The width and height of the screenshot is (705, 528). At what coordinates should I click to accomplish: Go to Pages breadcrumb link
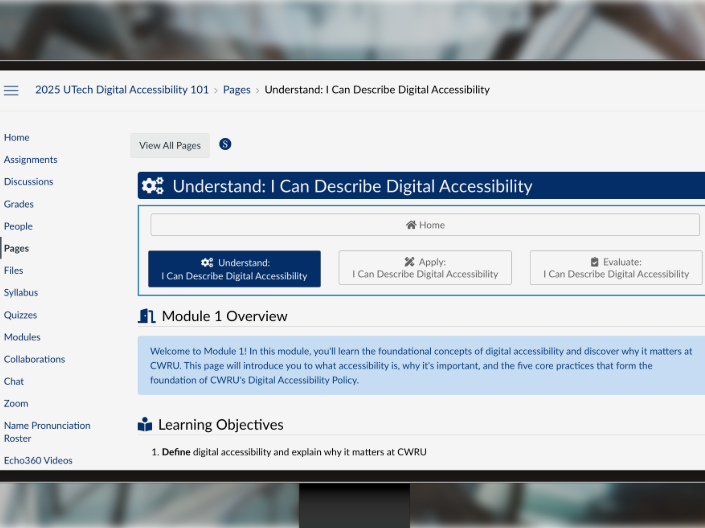coord(236,89)
